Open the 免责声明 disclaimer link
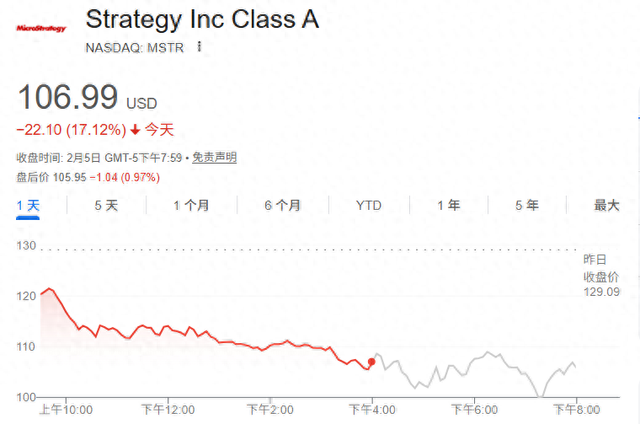Screen dimensions: 640x424 click(x=214, y=158)
